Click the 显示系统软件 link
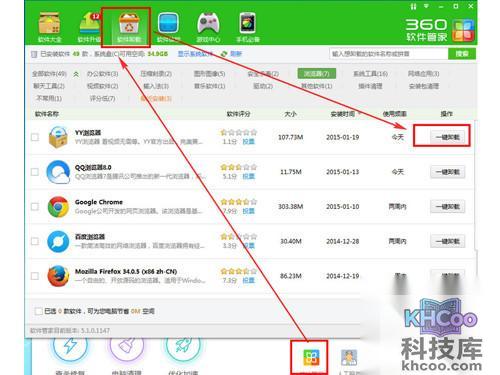The image size is (500, 375). coord(195,54)
